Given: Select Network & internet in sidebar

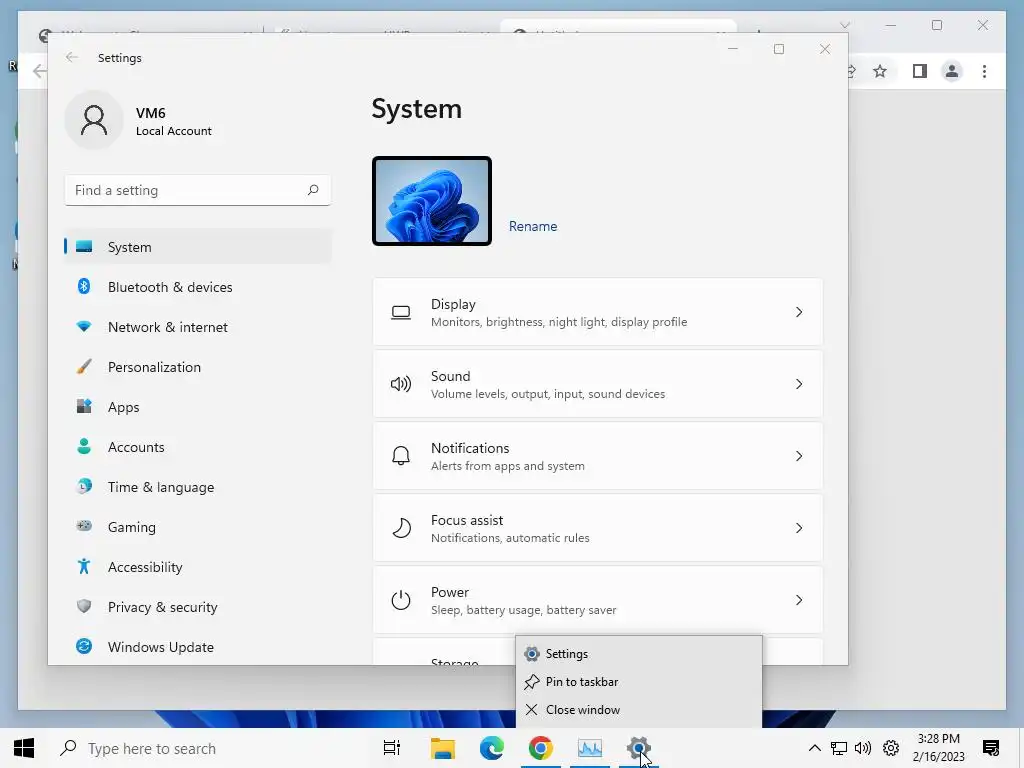Looking at the screenshot, I should 198,327.
